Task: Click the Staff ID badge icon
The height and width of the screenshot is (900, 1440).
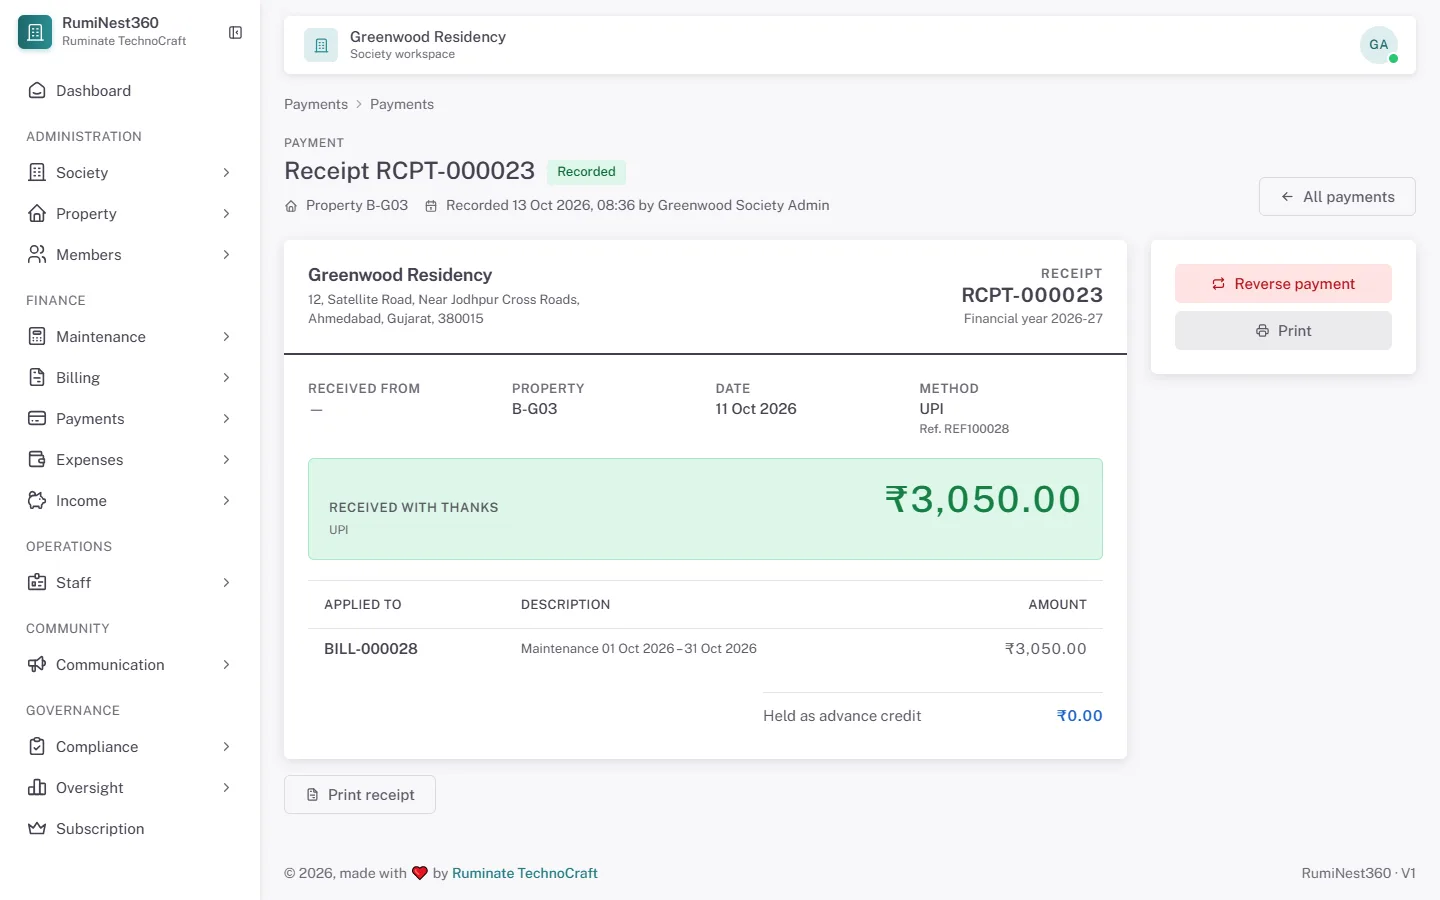Action: 37,583
